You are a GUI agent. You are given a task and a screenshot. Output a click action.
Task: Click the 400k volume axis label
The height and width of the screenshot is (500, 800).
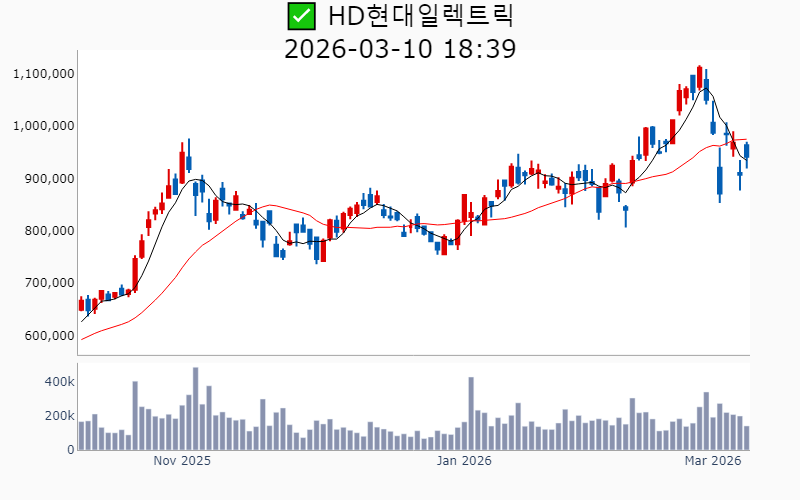[x=59, y=382]
